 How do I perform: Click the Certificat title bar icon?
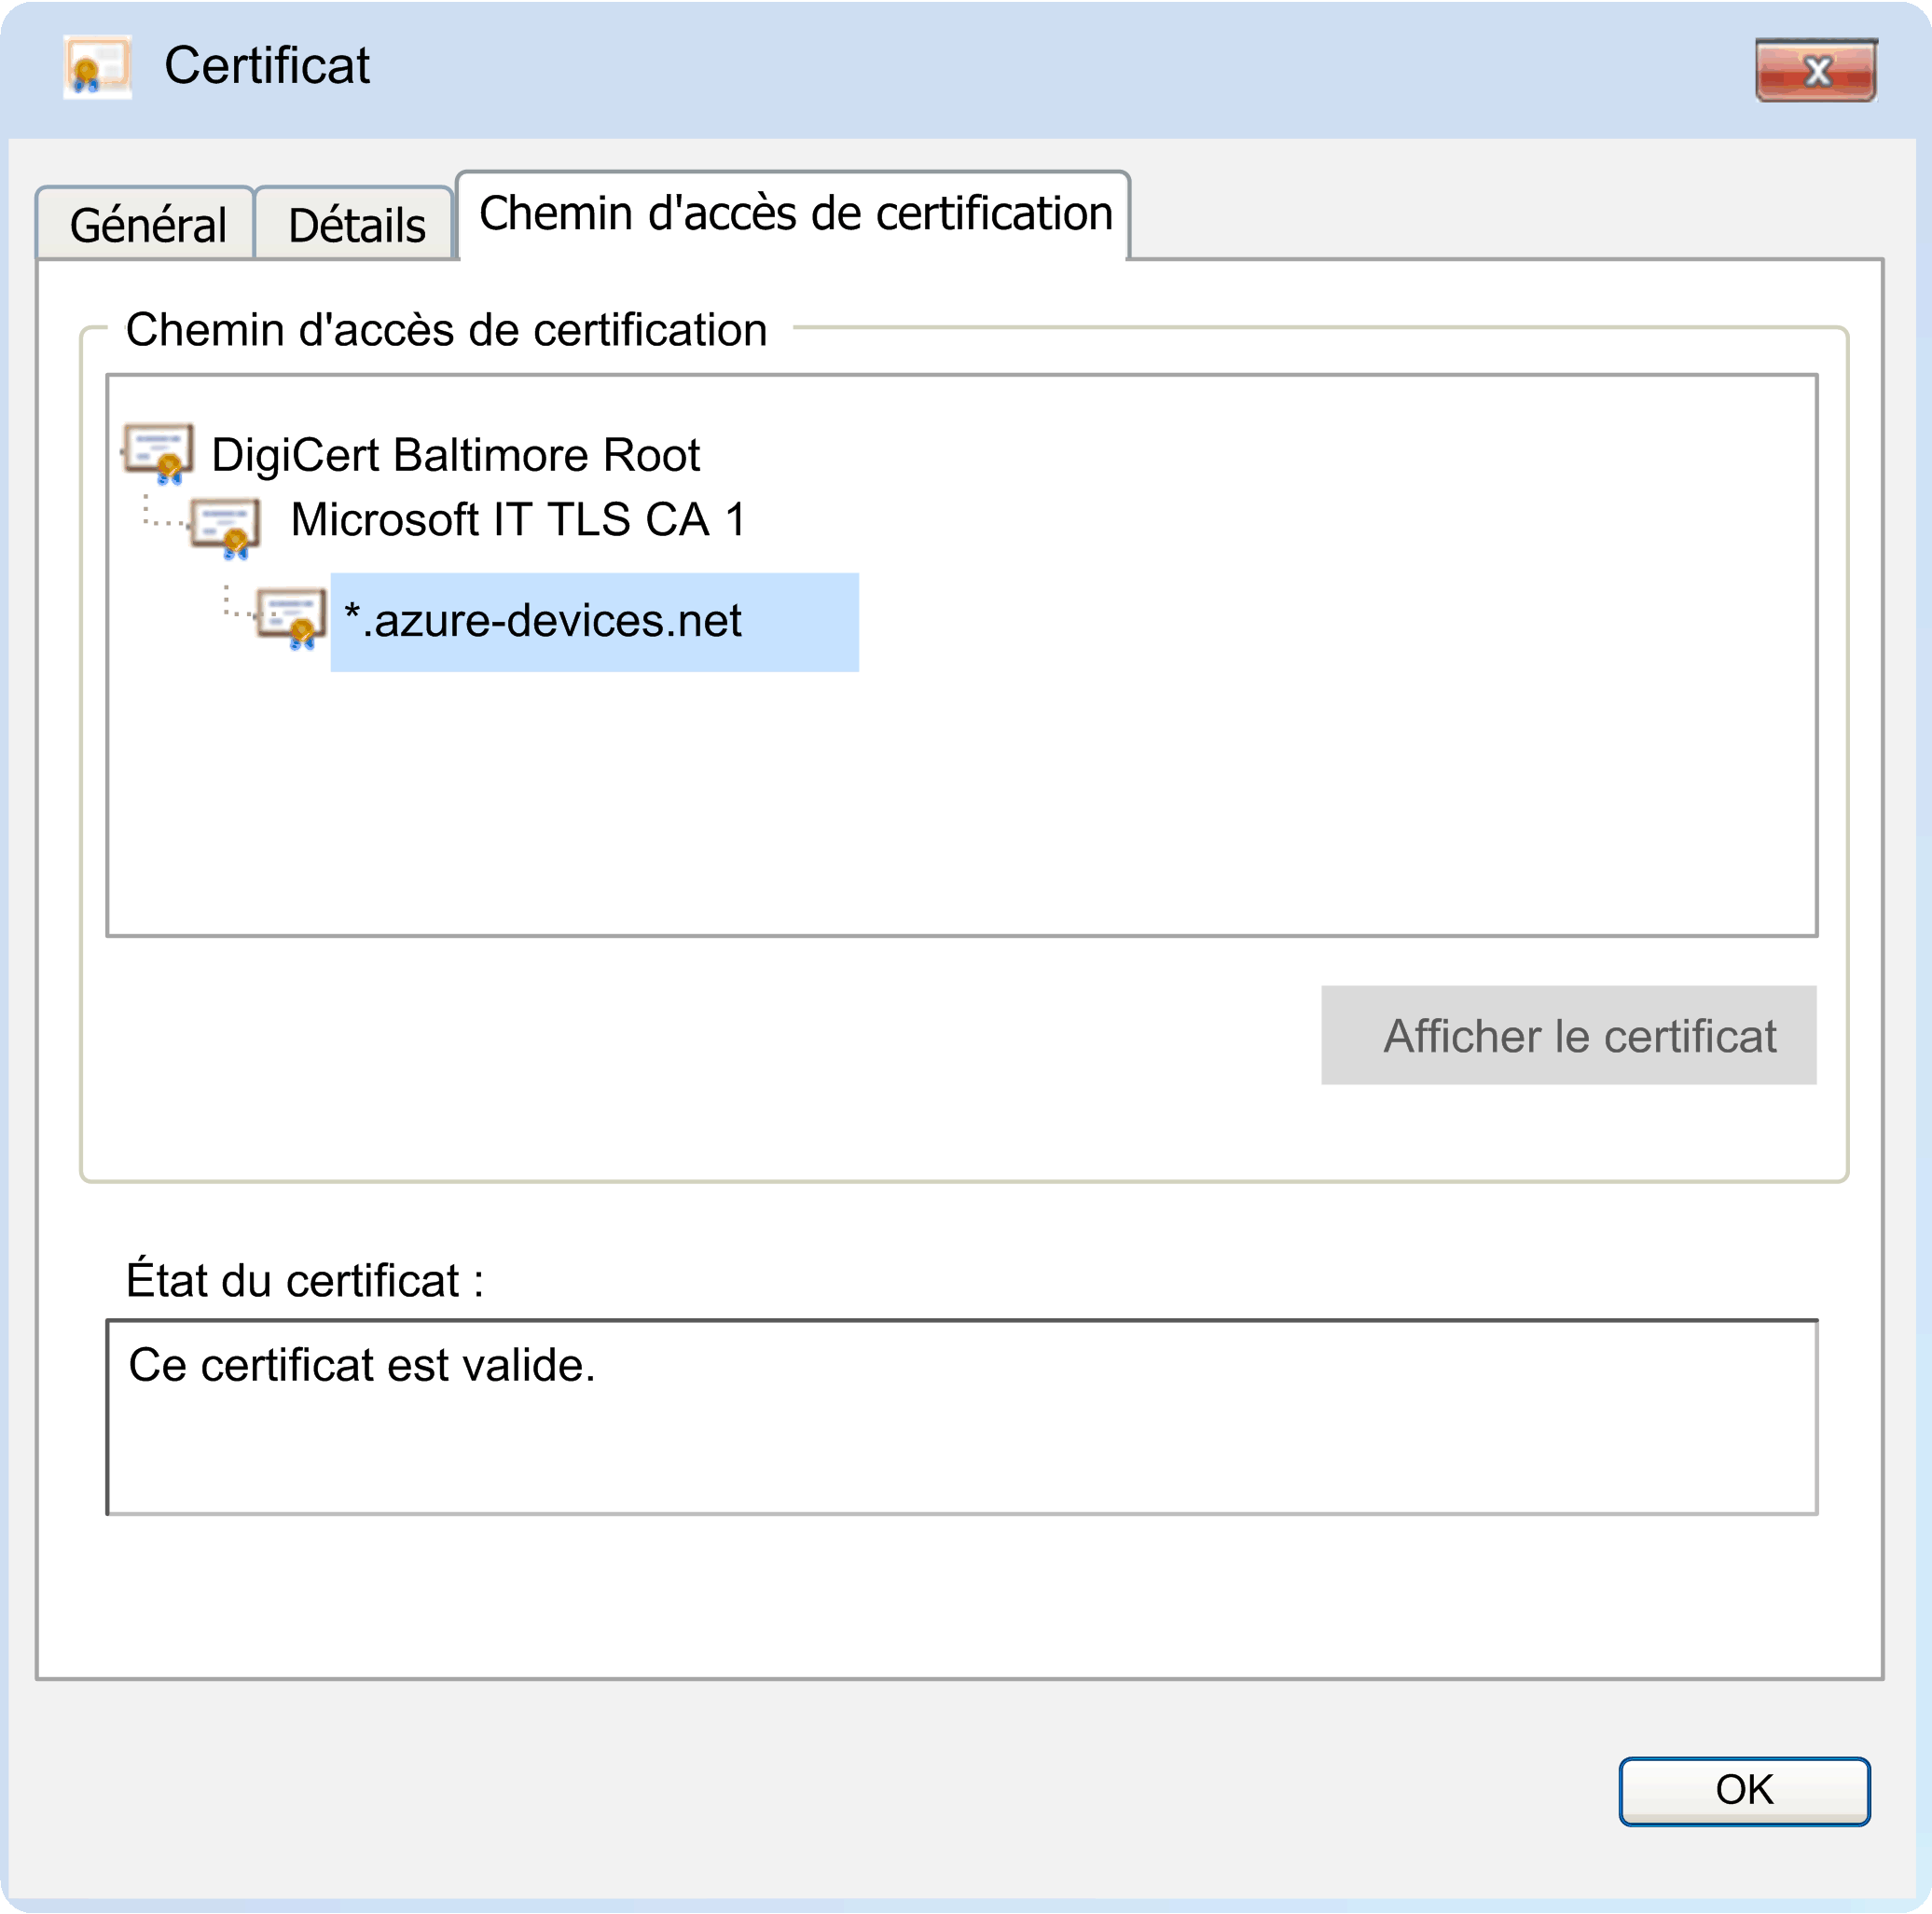point(97,67)
